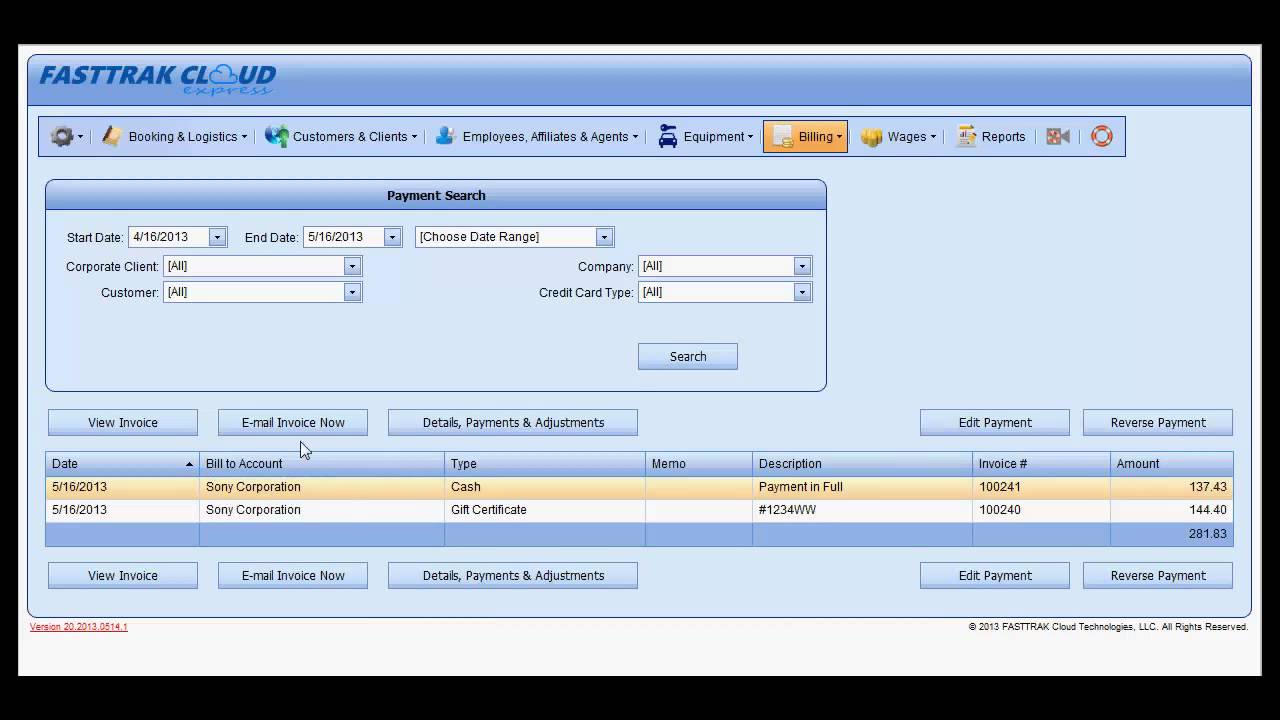Viewport: 1280px width, 720px height.
Task: Click the top Edit Payment button
Action: click(995, 422)
